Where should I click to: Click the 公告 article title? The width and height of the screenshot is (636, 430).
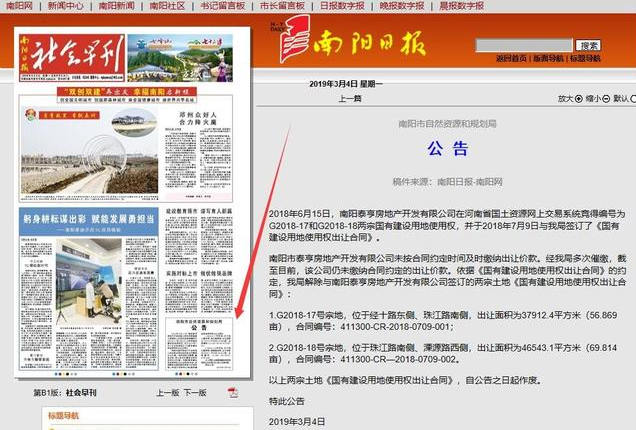pos(447,149)
